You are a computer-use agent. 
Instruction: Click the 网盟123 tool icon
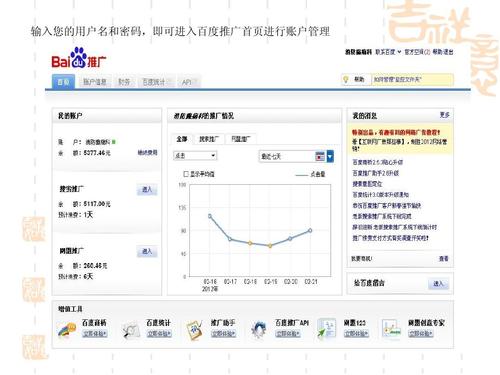click(326, 329)
